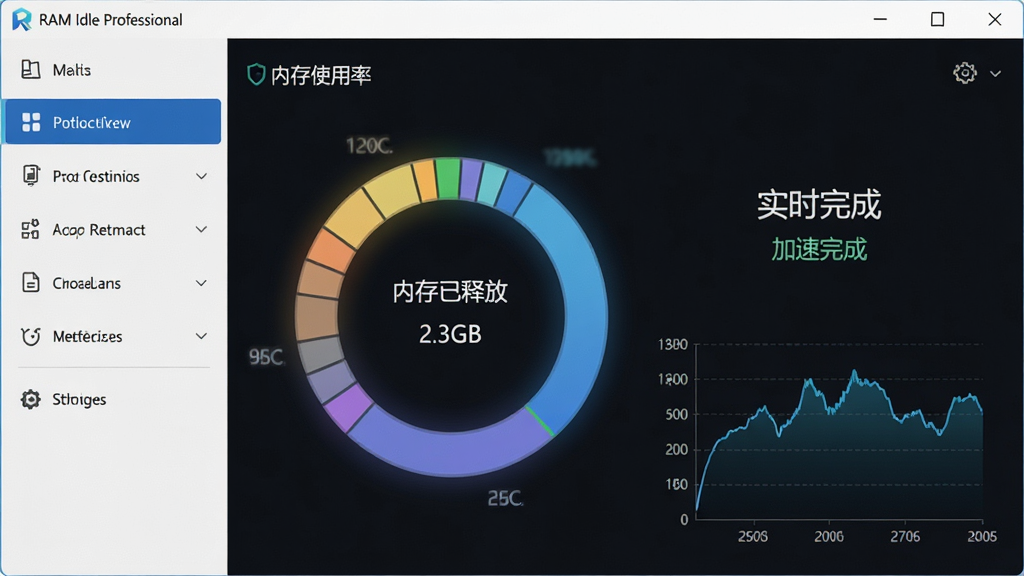Click the Prot Cestinios document icon
This screenshot has width=1024, height=576.
pyautogui.click(x=31, y=176)
